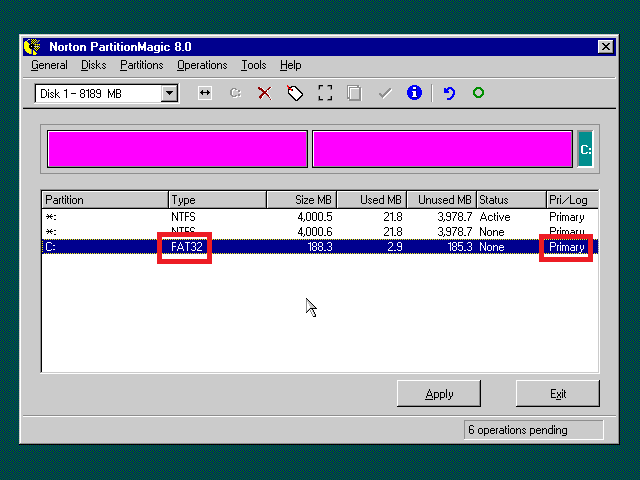Click the FAT32 type cell

pos(187,247)
